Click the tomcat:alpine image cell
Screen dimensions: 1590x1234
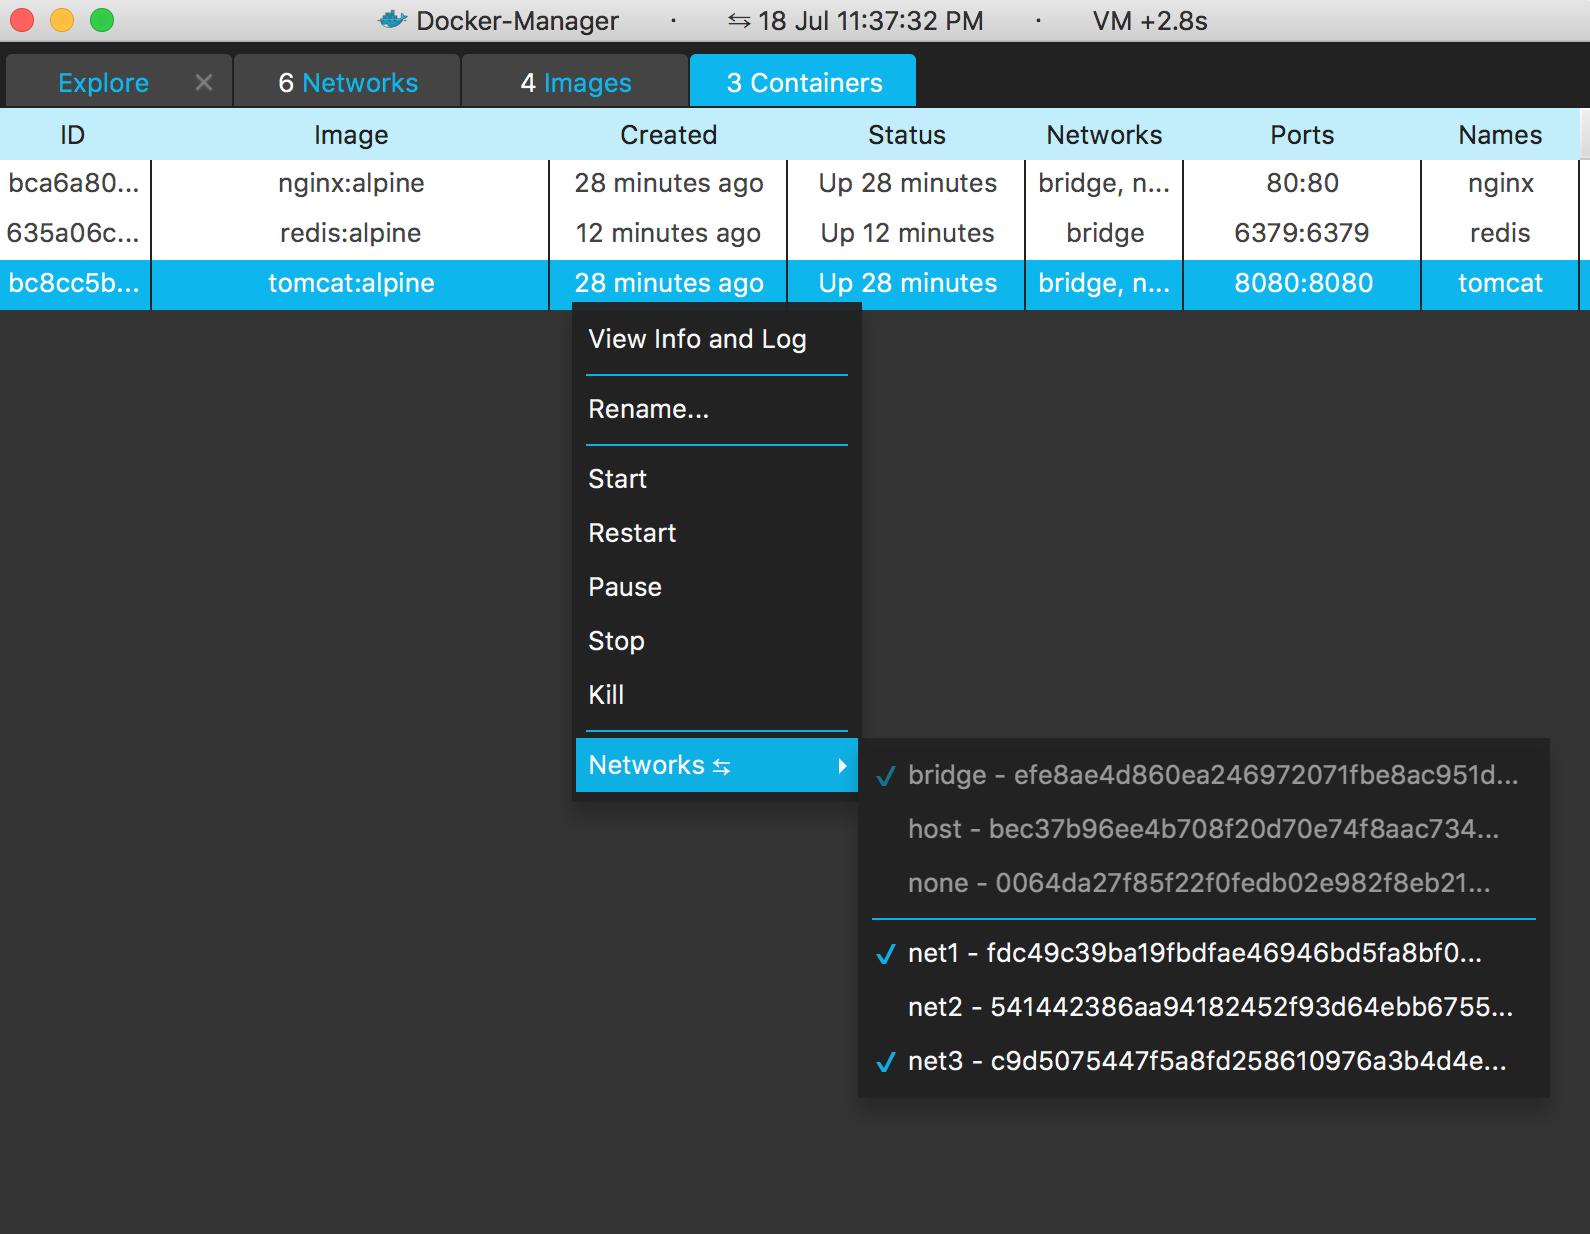click(x=350, y=283)
